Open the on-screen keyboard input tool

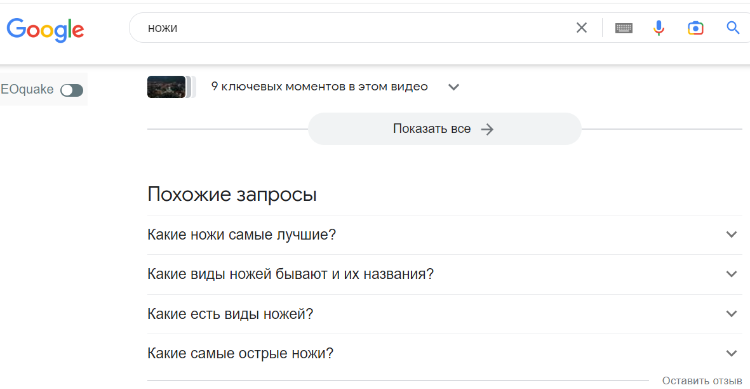(x=624, y=28)
